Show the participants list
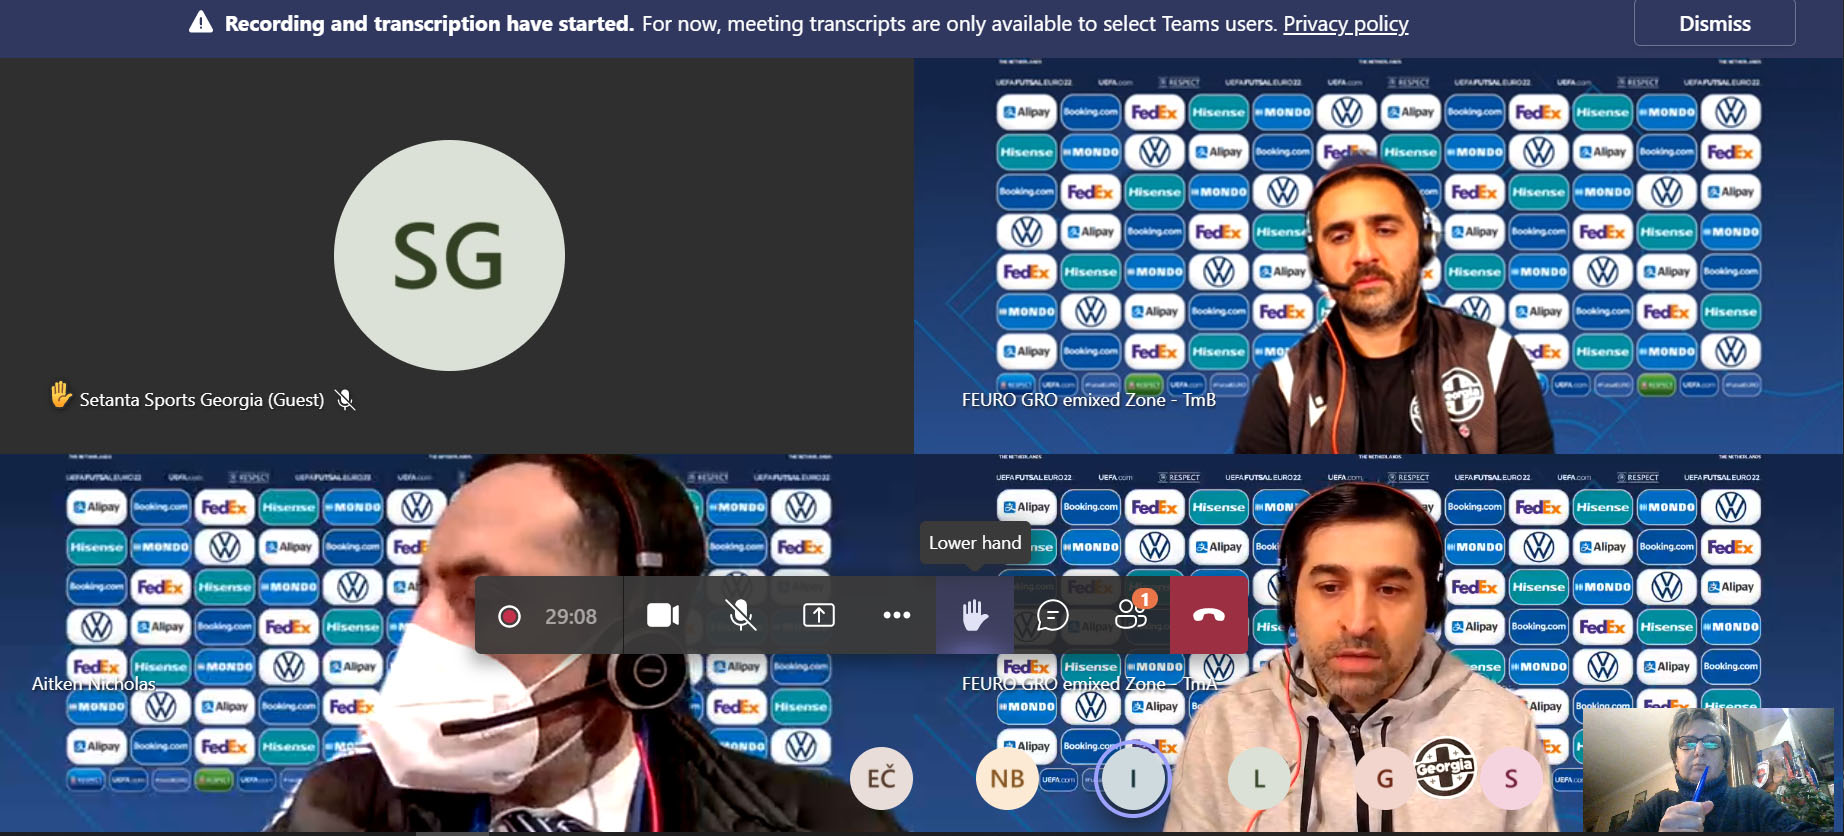This screenshot has width=1844, height=836. point(1131,615)
